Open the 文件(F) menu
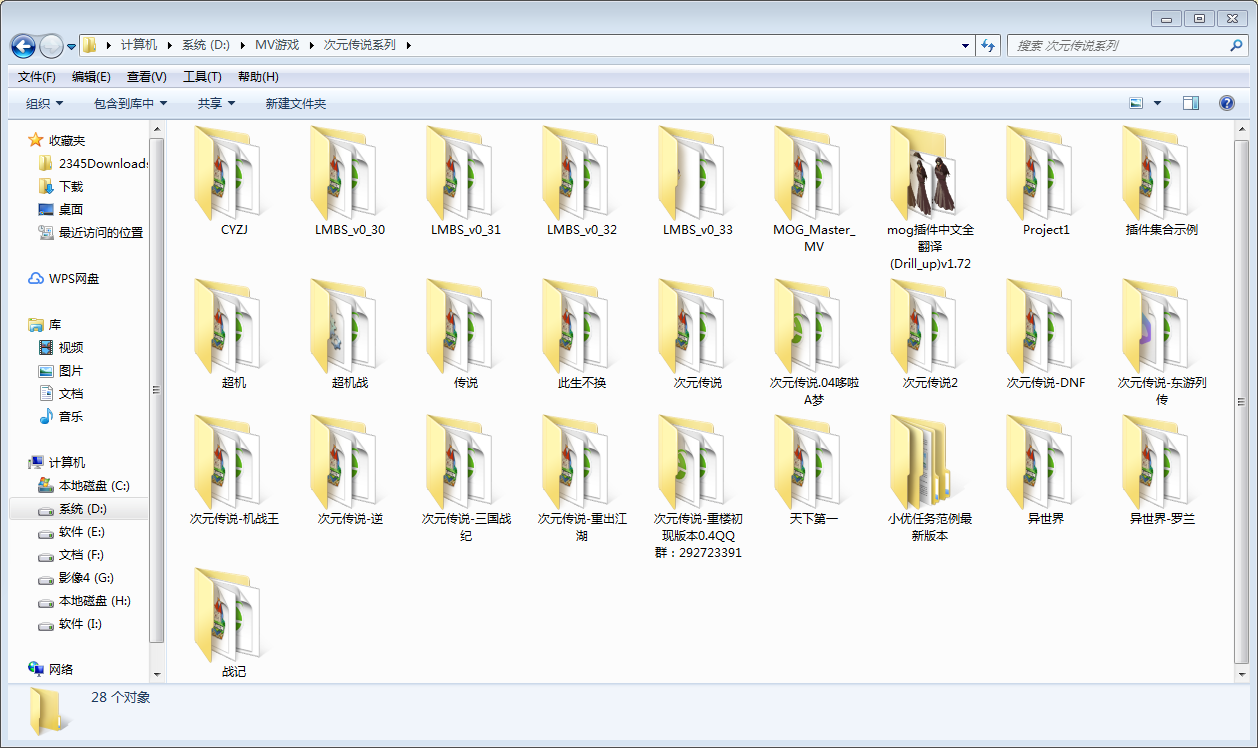The height and width of the screenshot is (748, 1258). click(x=37, y=77)
